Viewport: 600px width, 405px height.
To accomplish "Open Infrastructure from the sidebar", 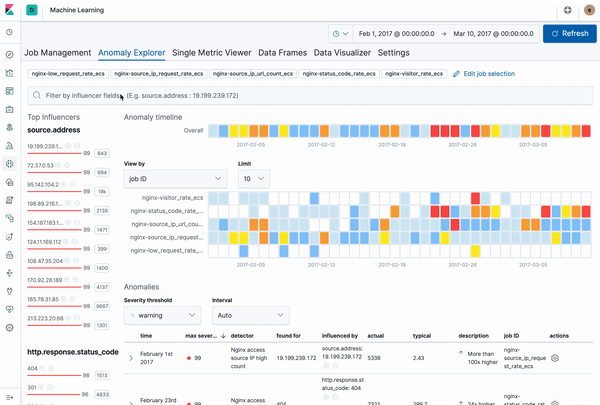I will (x=10, y=182).
